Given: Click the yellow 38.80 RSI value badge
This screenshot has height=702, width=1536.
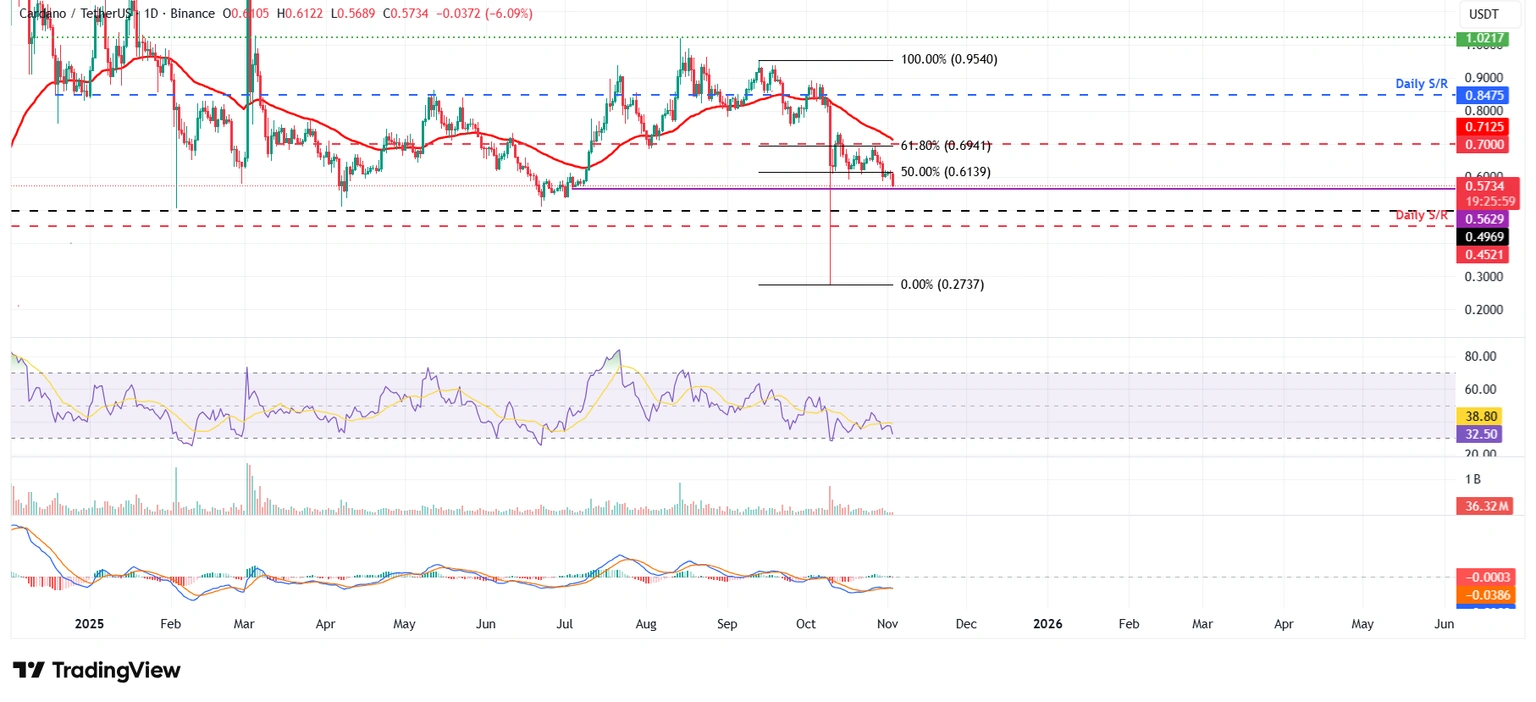Looking at the screenshot, I should [x=1482, y=415].
